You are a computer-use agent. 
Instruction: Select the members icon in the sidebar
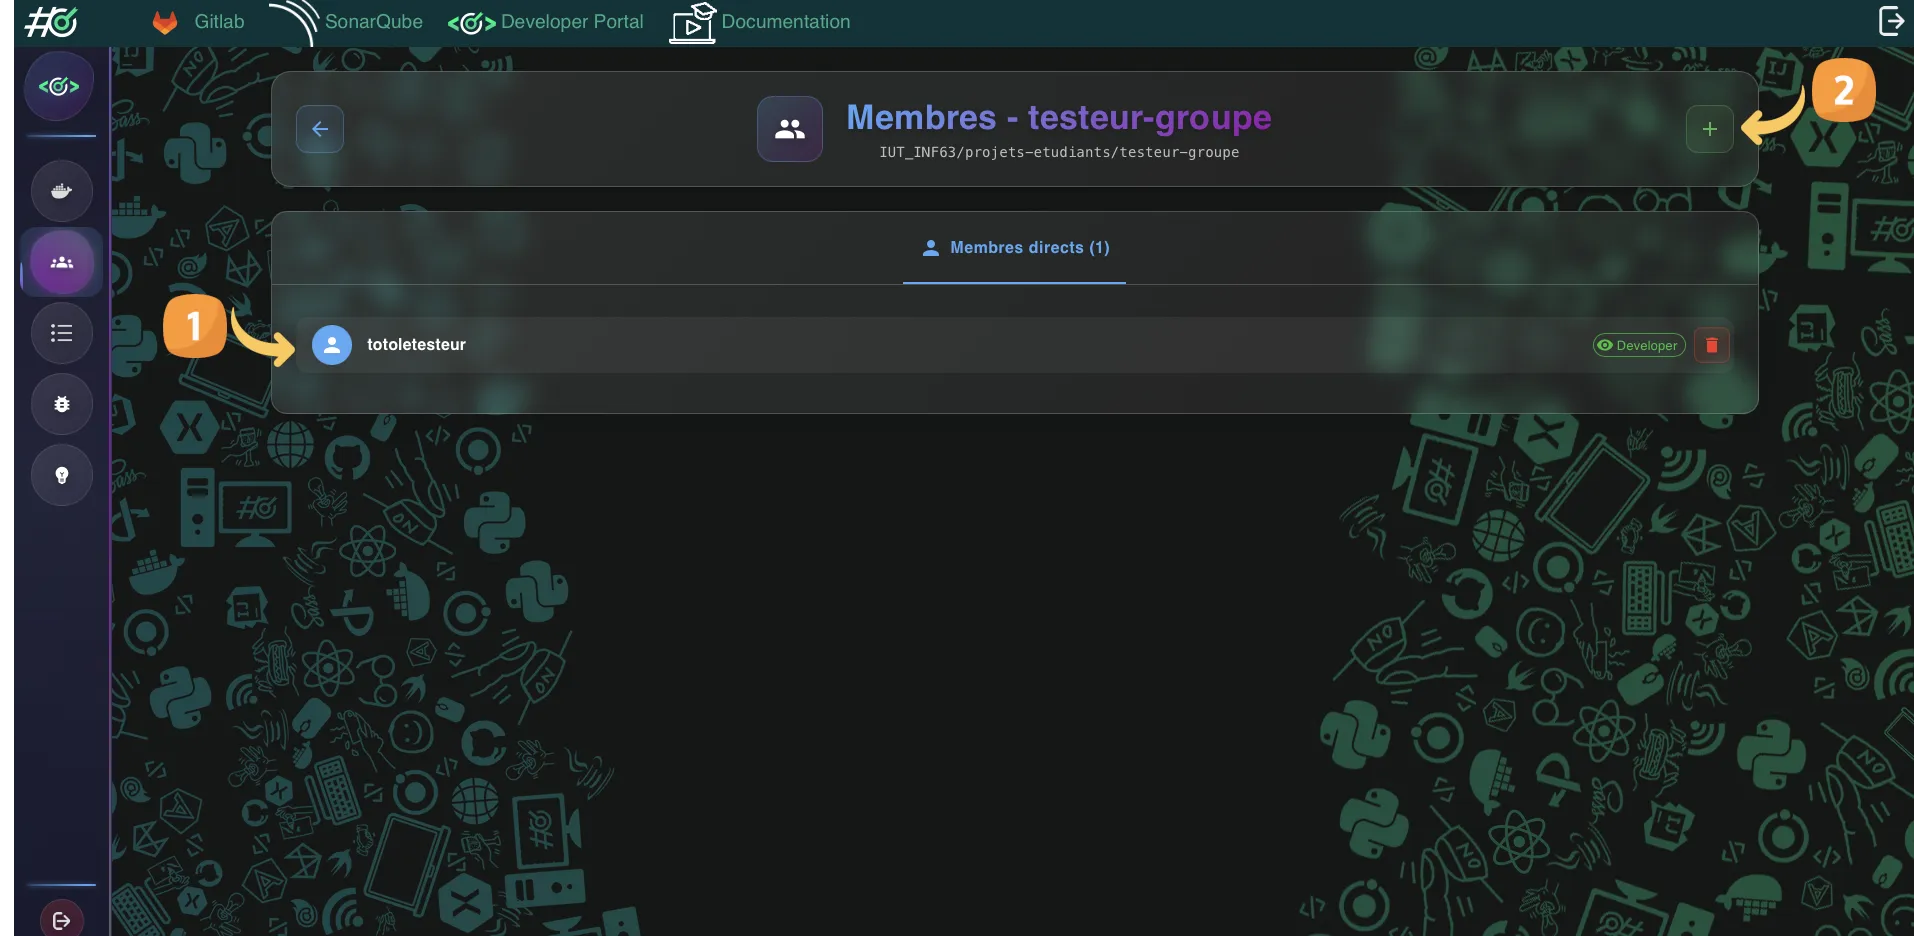[61, 262]
